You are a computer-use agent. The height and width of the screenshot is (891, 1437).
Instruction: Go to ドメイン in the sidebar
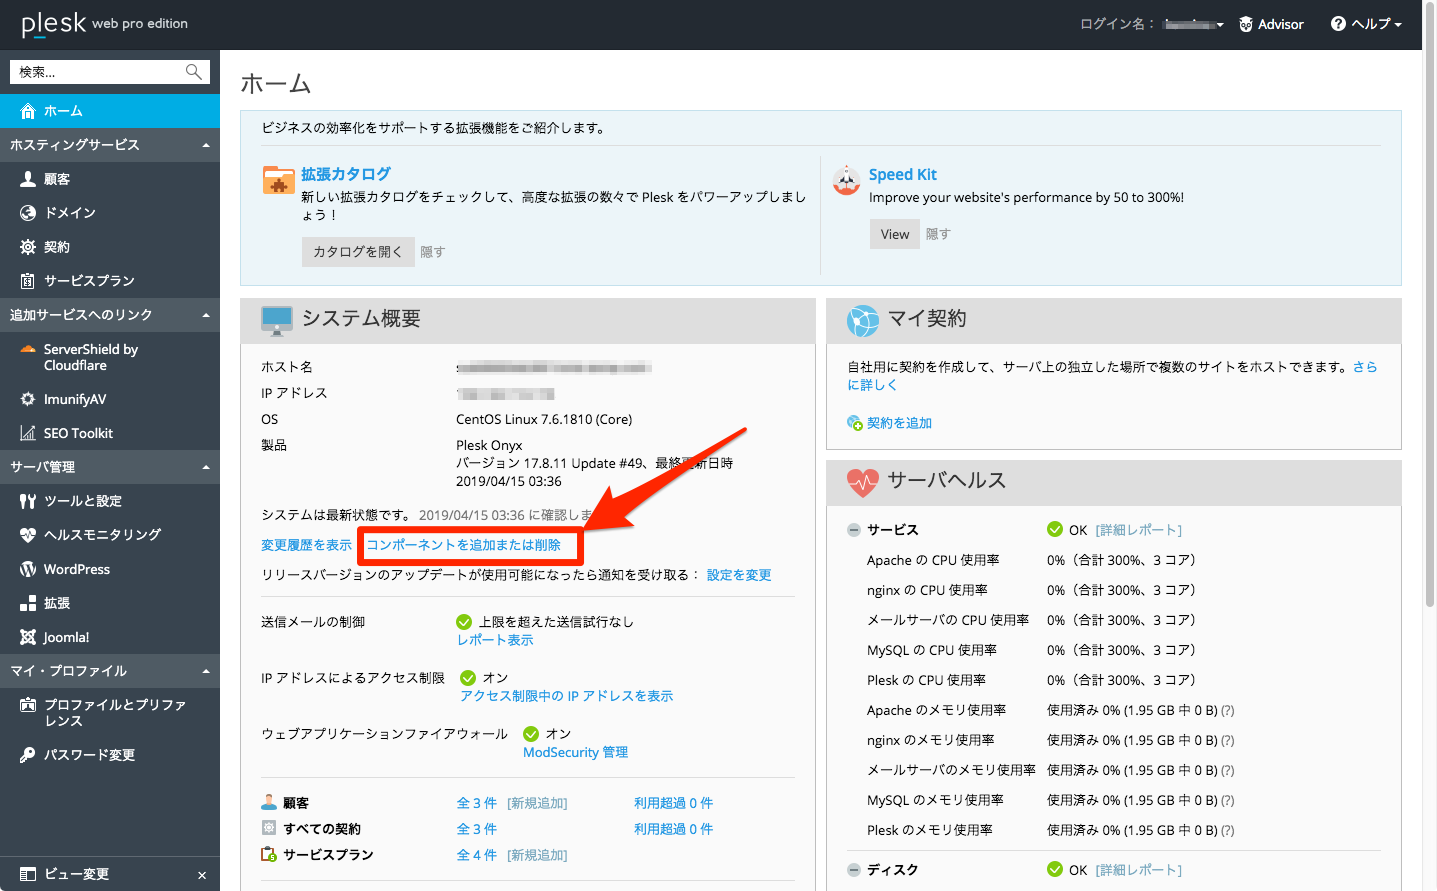pyautogui.click(x=70, y=213)
